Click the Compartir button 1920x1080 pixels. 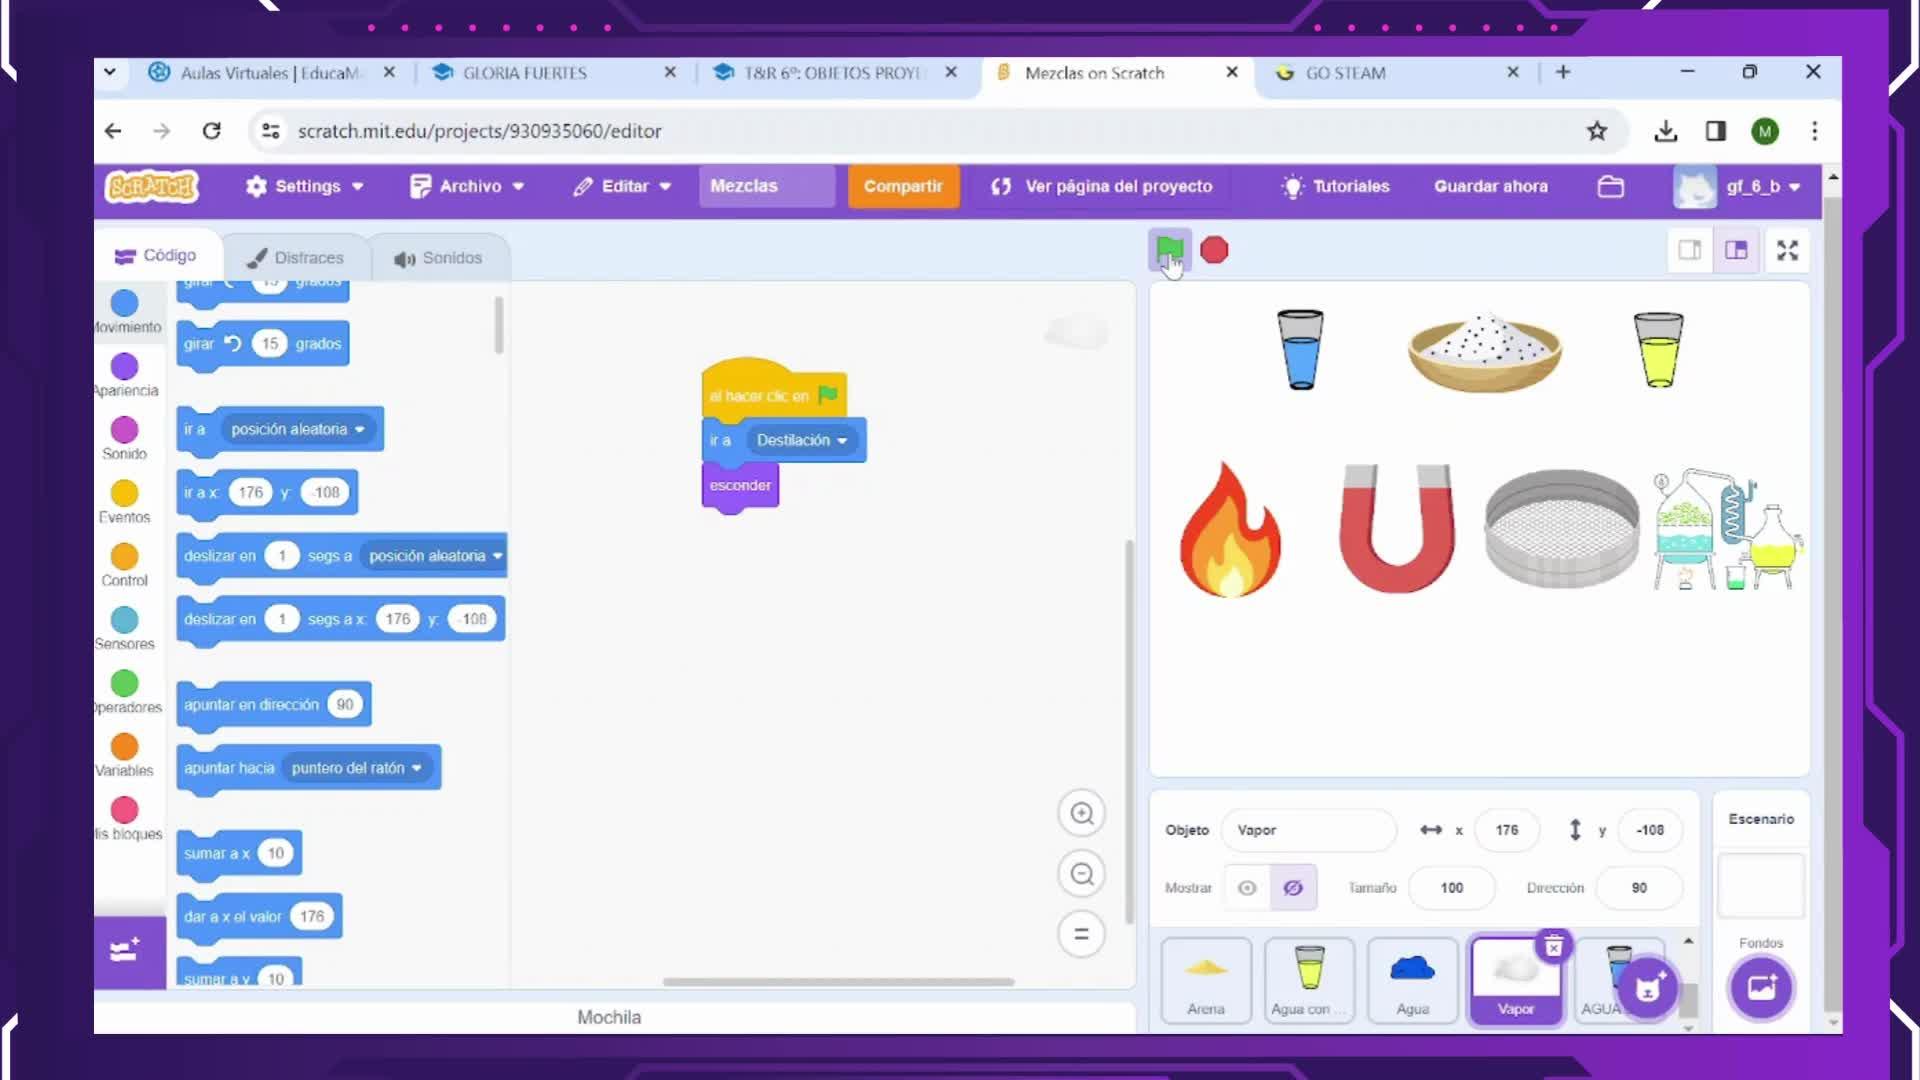click(x=902, y=187)
